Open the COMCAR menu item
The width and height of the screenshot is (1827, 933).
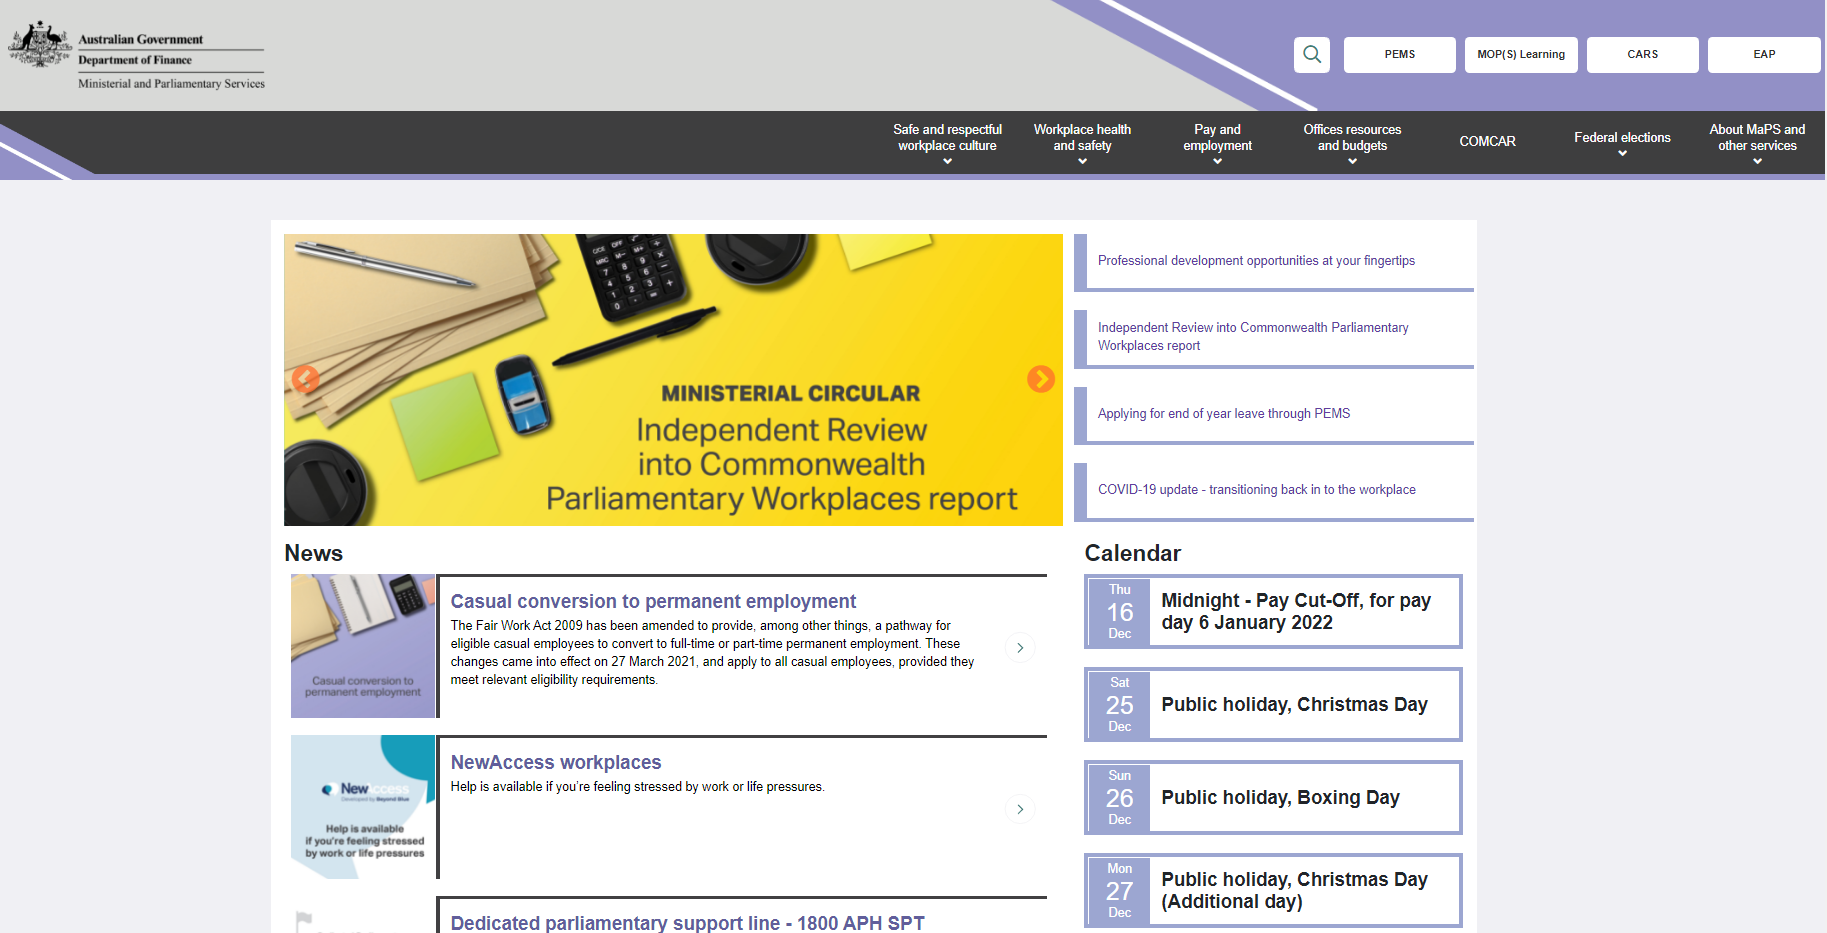point(1487,141)
